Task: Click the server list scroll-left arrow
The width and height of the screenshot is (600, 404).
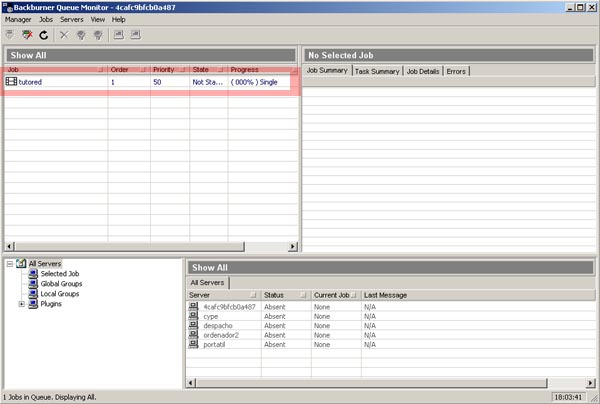Action: pos(191,383)
